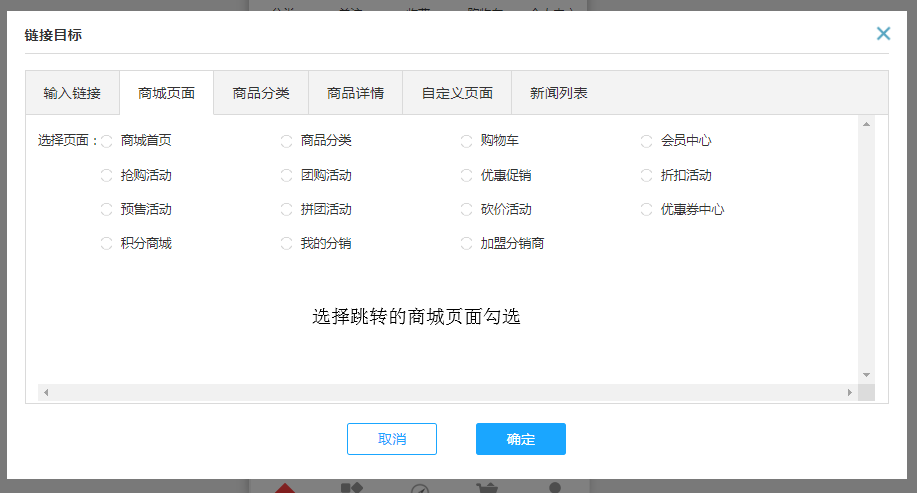This screenshot has height=493, width=917.
Task: Click the 取消 button
Action: [392, 439]
